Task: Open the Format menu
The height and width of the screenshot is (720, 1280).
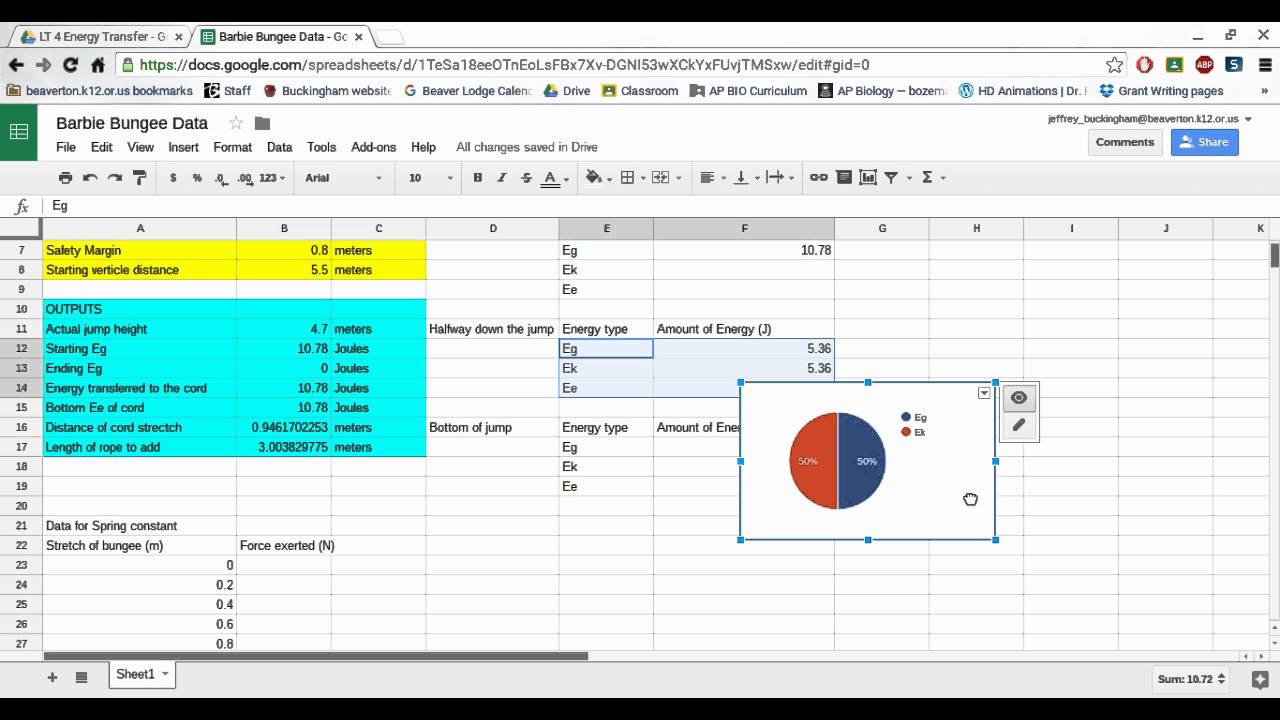Action: [232, 147]
